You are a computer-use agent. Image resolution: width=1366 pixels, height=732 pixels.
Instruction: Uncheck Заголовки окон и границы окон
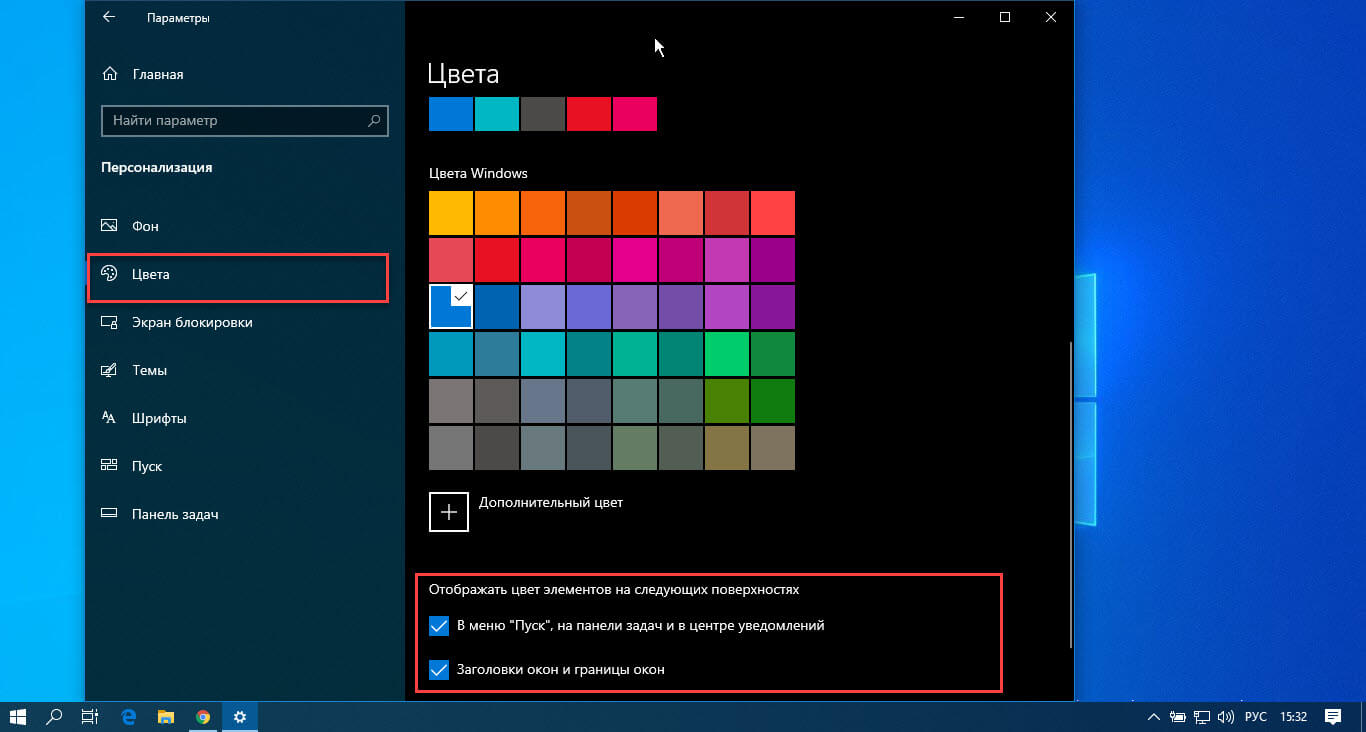coord(438,670)
